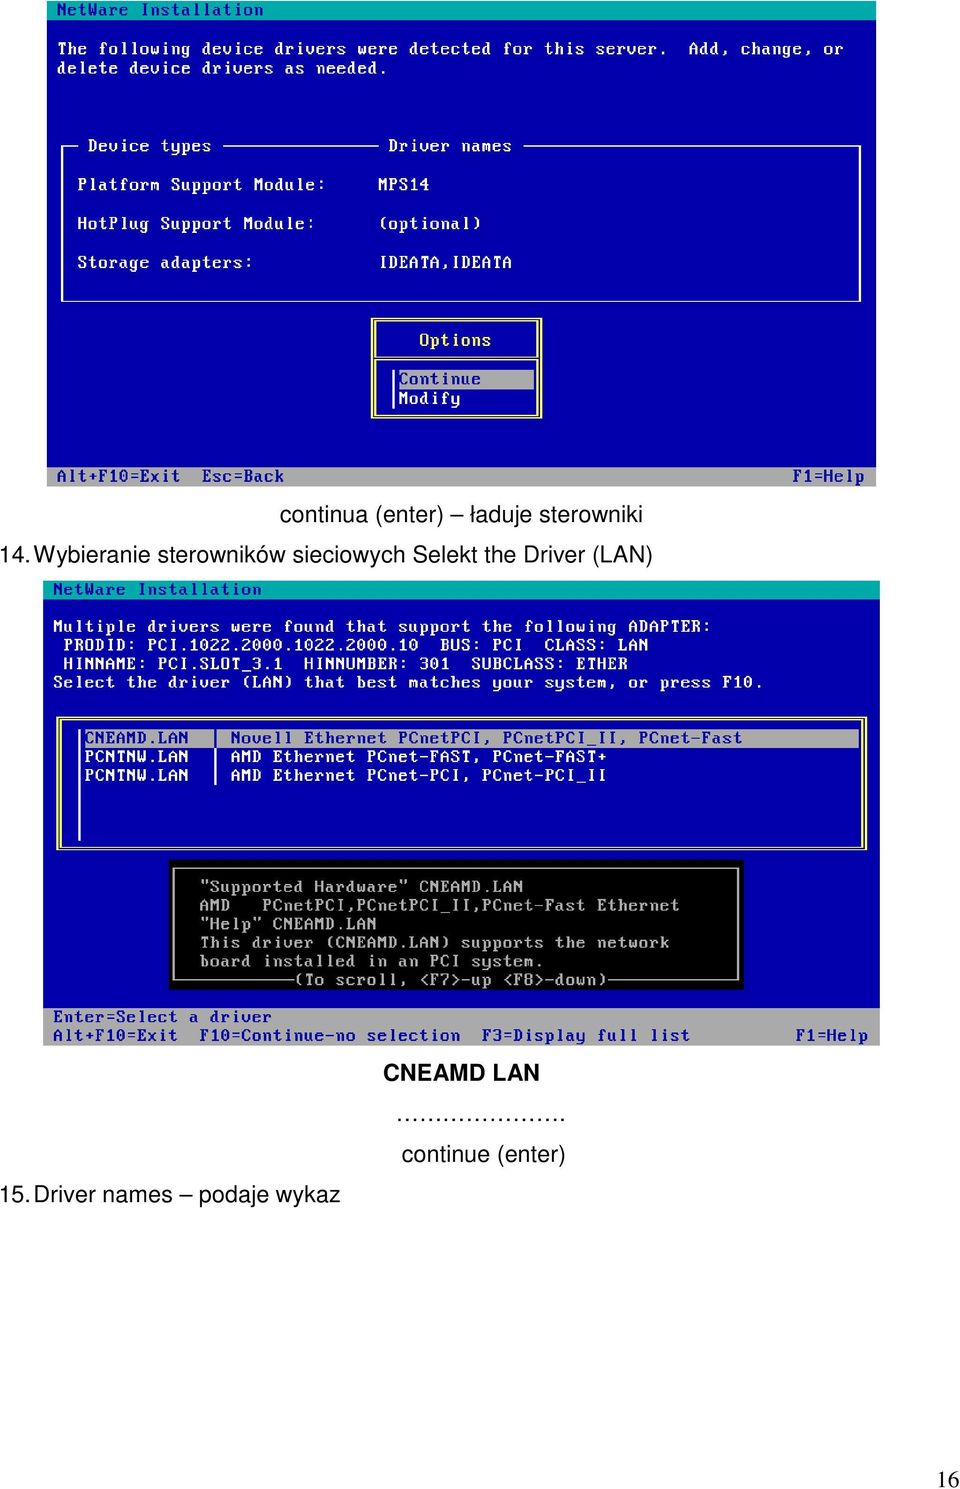The height and width of the screenshot is (1489, 960).
Task: Click F3=Display full list option
Action: [586, 1035]
